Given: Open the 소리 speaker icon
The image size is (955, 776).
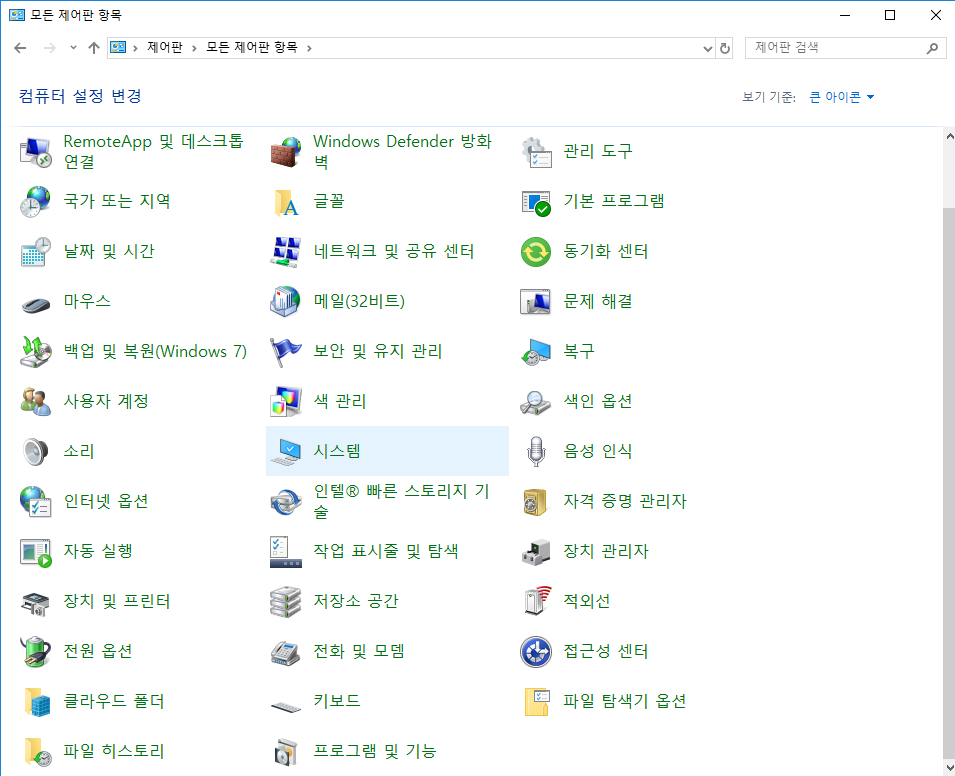Looking at the screenshot, I should pos(36,451).
